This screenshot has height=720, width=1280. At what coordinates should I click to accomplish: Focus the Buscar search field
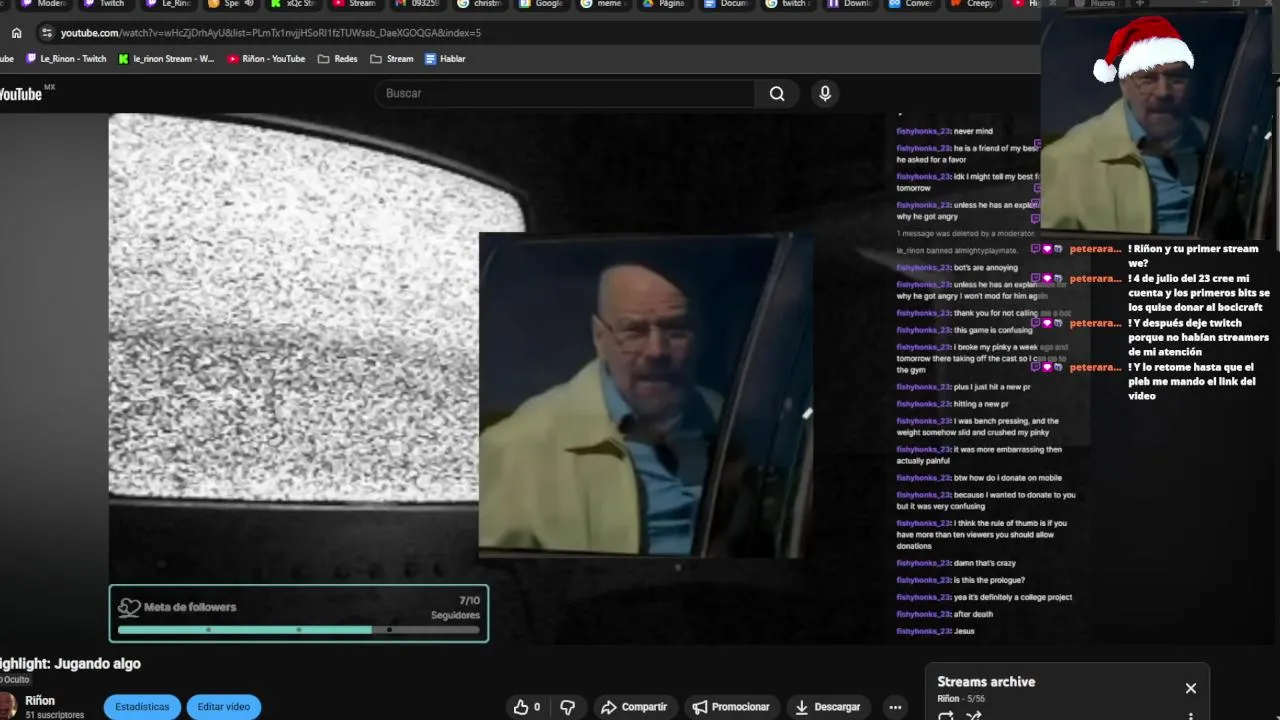[565, 94]
